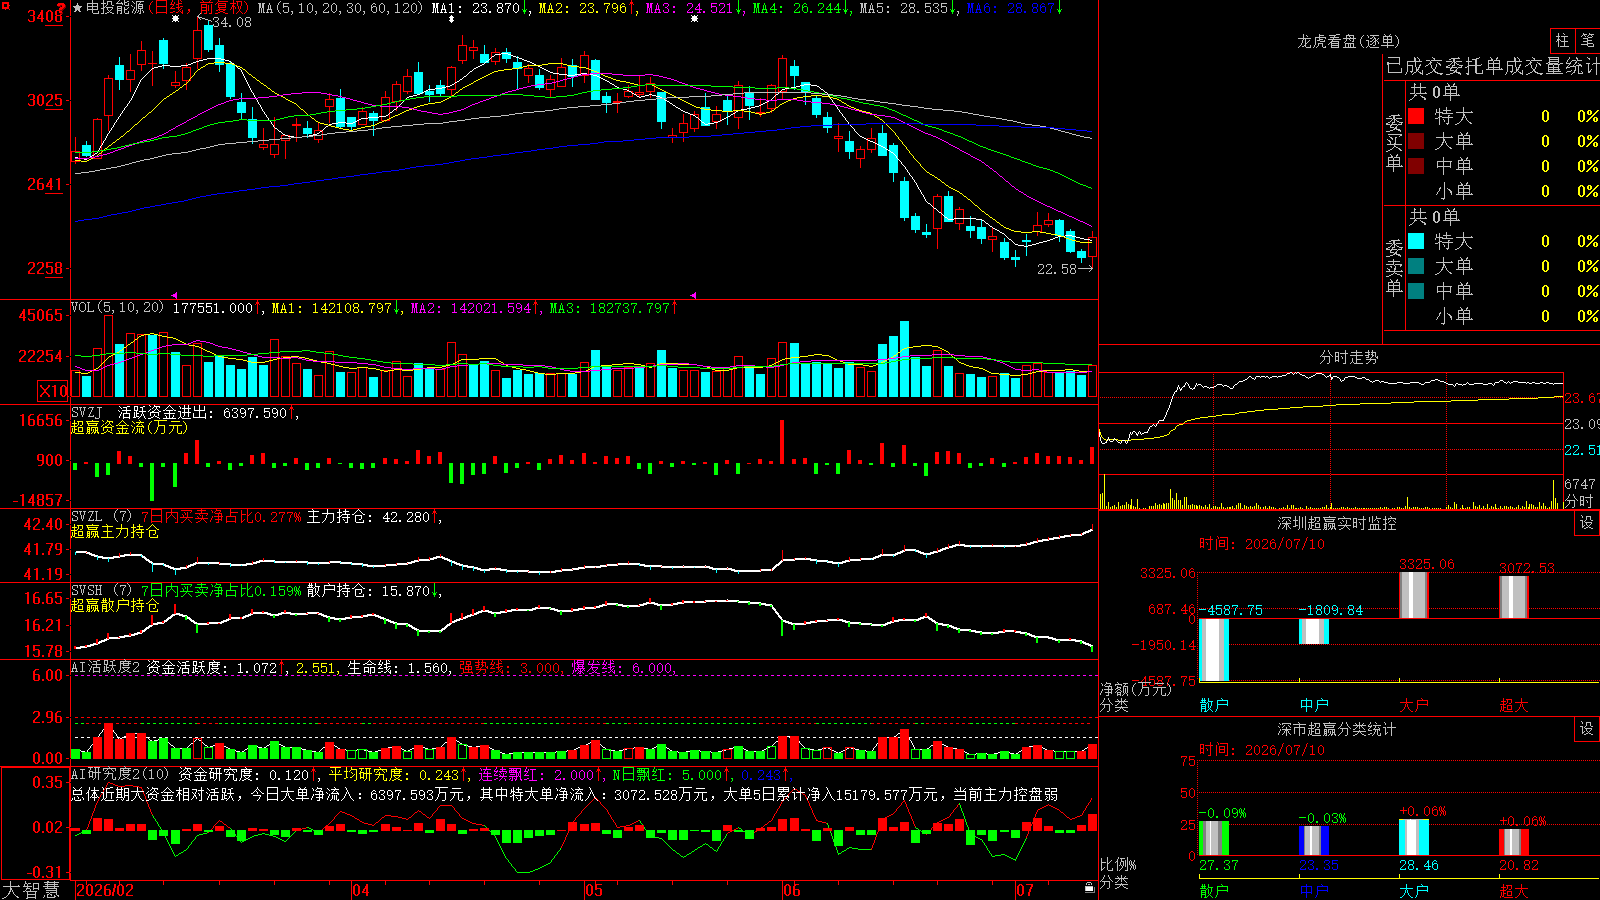Open the AI活跃度2 indicator label
Image resolution: width=1600 pixels, height=900 pixels.
[x=106, y=667]
